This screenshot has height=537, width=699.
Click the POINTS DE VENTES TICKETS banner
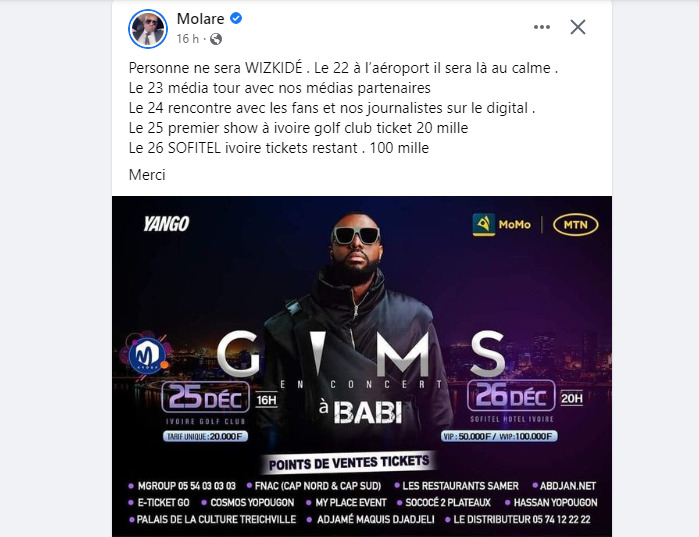click(x=349, y=464)
